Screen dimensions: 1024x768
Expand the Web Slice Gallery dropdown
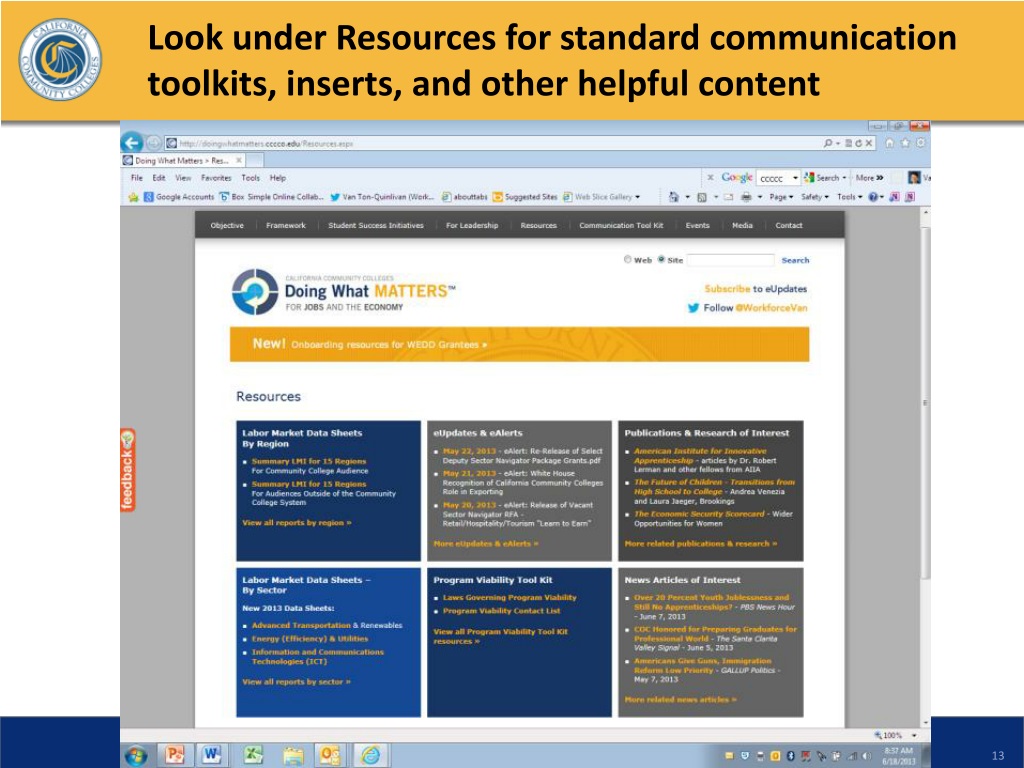637,197
